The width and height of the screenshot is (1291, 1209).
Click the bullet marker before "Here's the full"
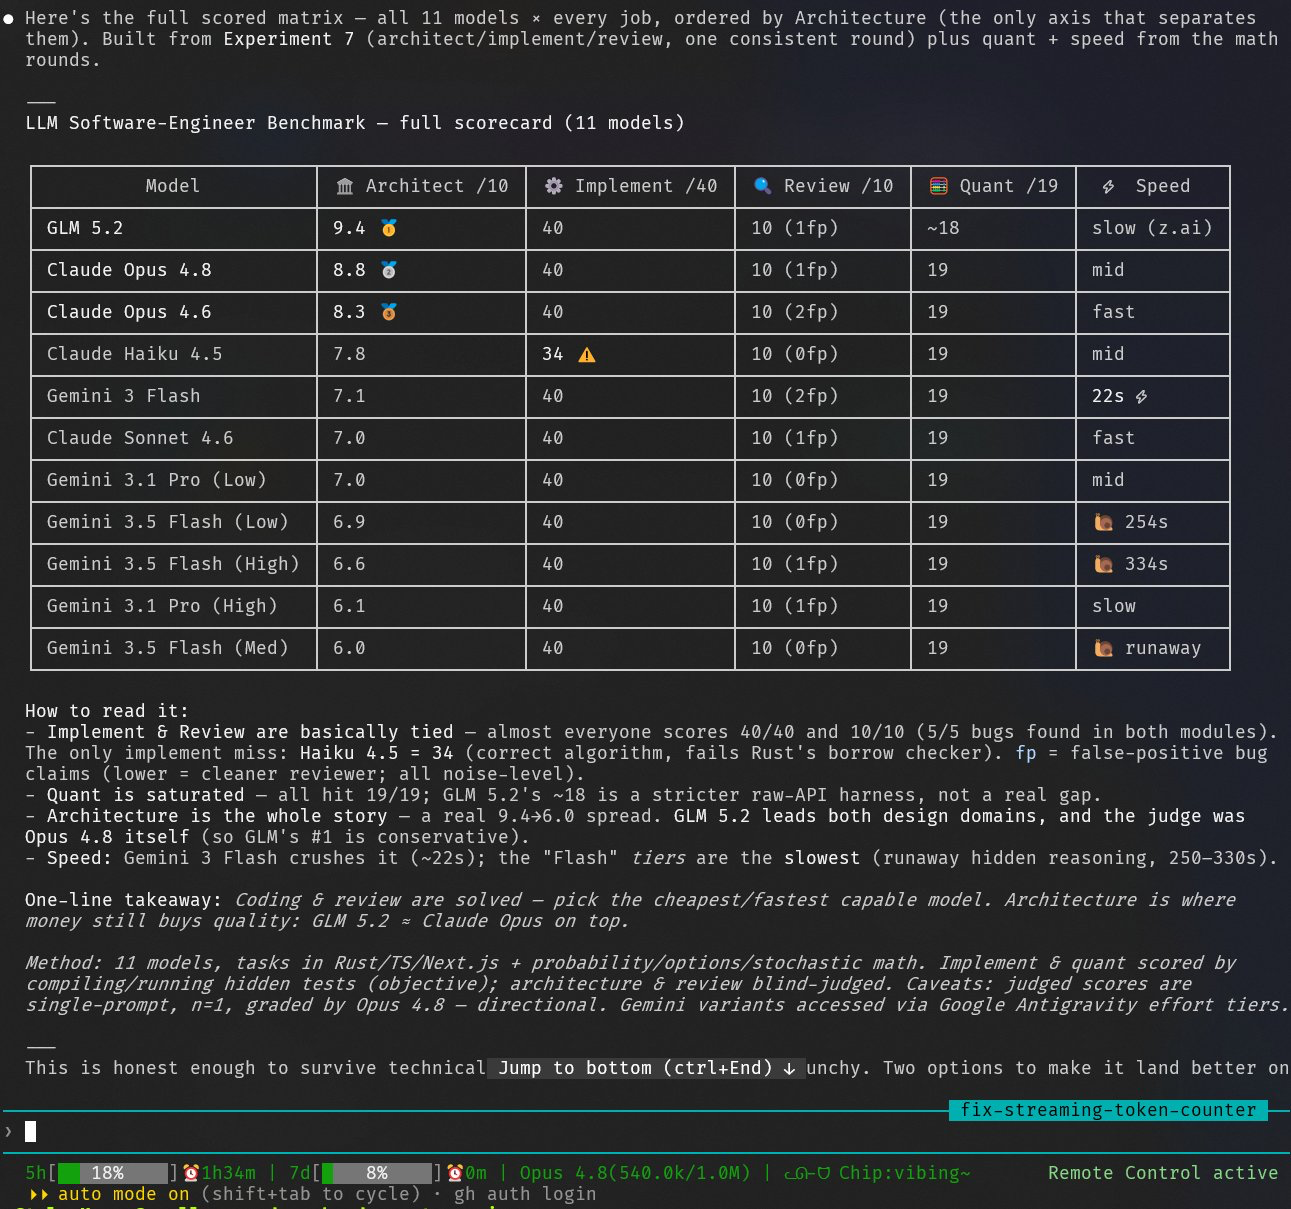click(9, 18)
